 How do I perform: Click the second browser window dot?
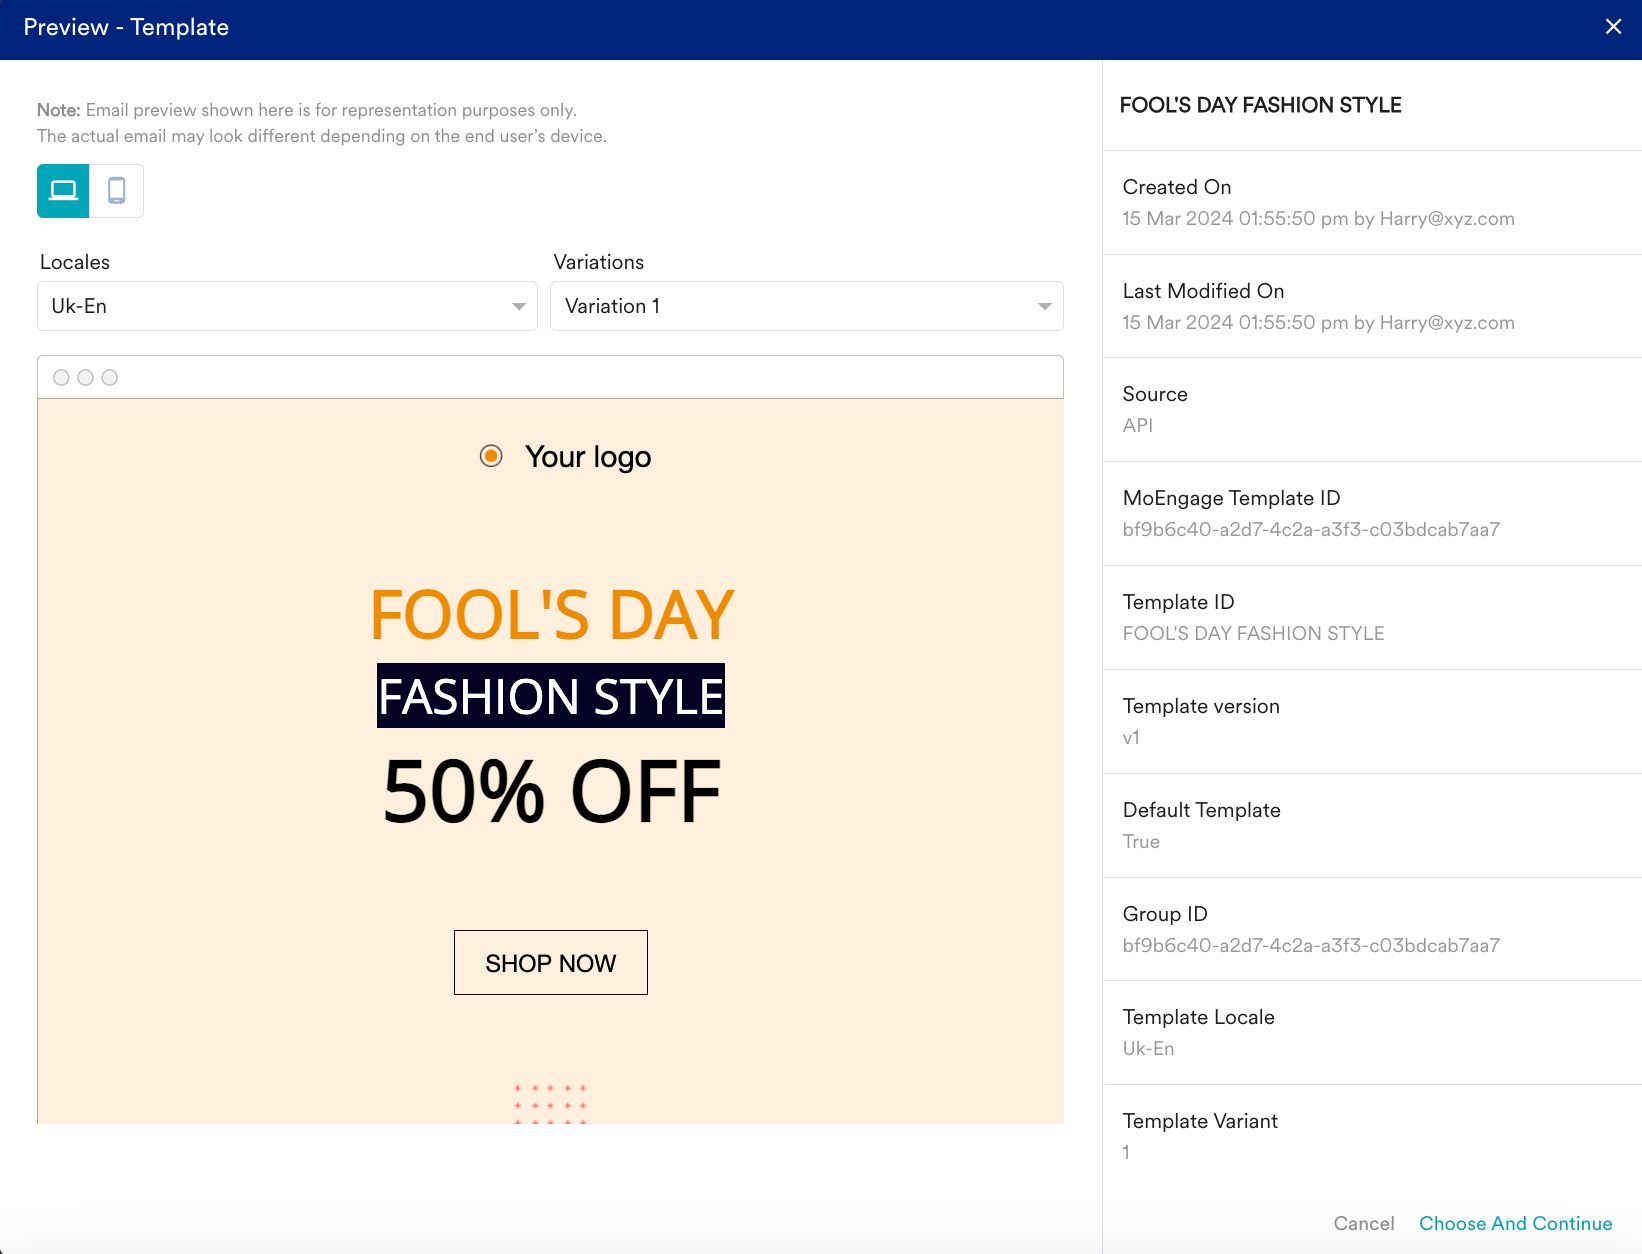(x=85, y=377)
